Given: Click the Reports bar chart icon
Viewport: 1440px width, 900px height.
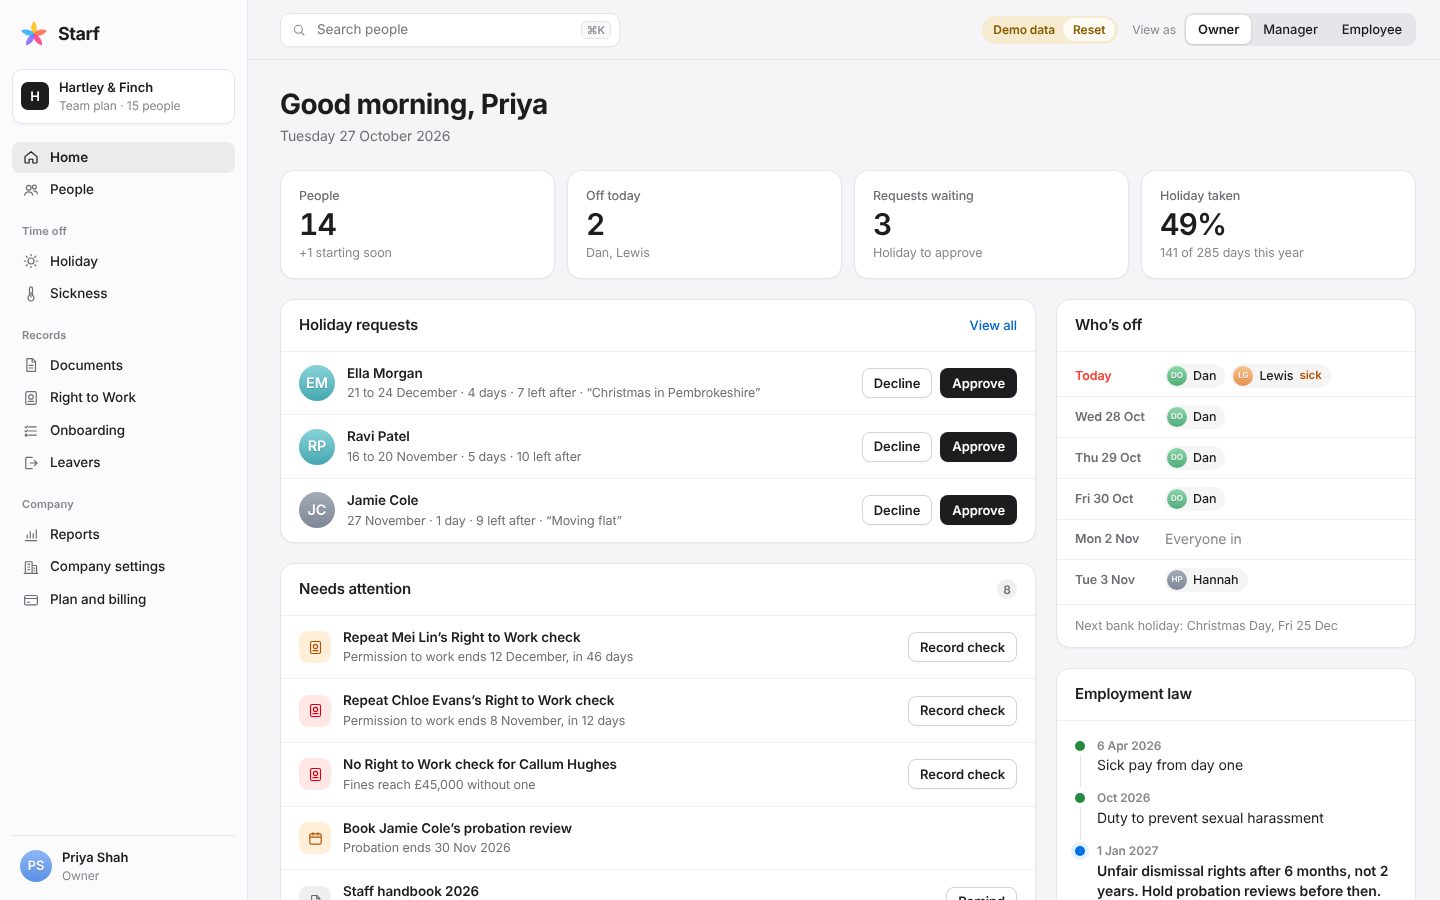Looking at the screenshot, I should coord(31,535).
